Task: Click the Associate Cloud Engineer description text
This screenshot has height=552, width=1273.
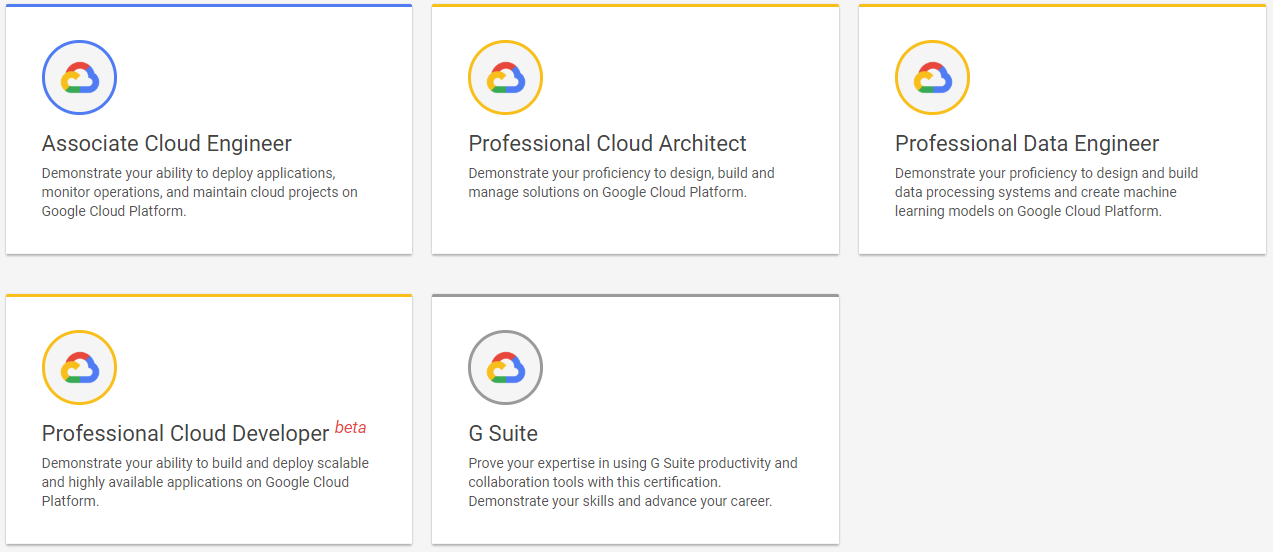Action: (199, 192)
